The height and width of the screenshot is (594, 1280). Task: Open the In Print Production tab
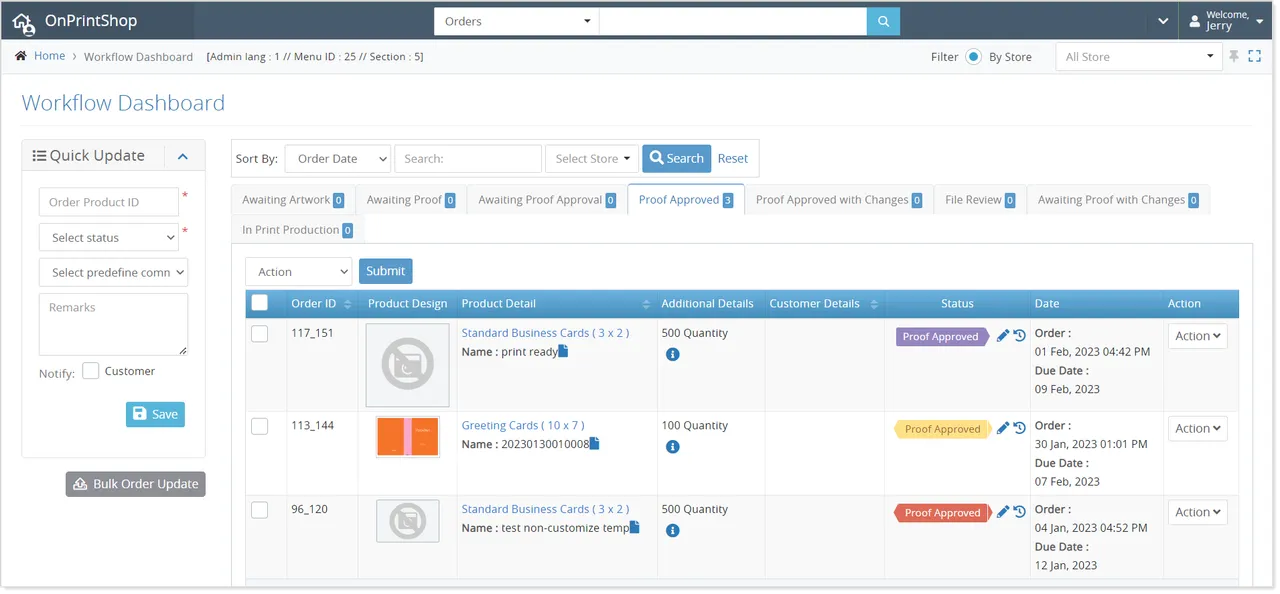point(291,229)
